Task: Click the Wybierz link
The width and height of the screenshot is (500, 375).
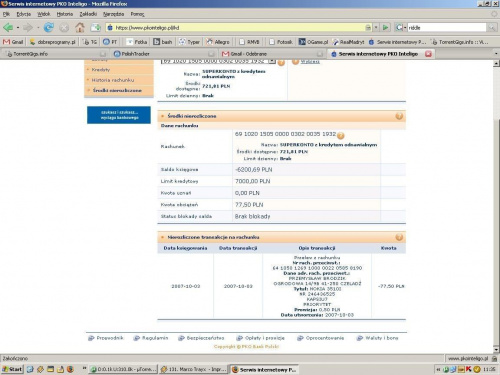Action: (x=310, y=62)
